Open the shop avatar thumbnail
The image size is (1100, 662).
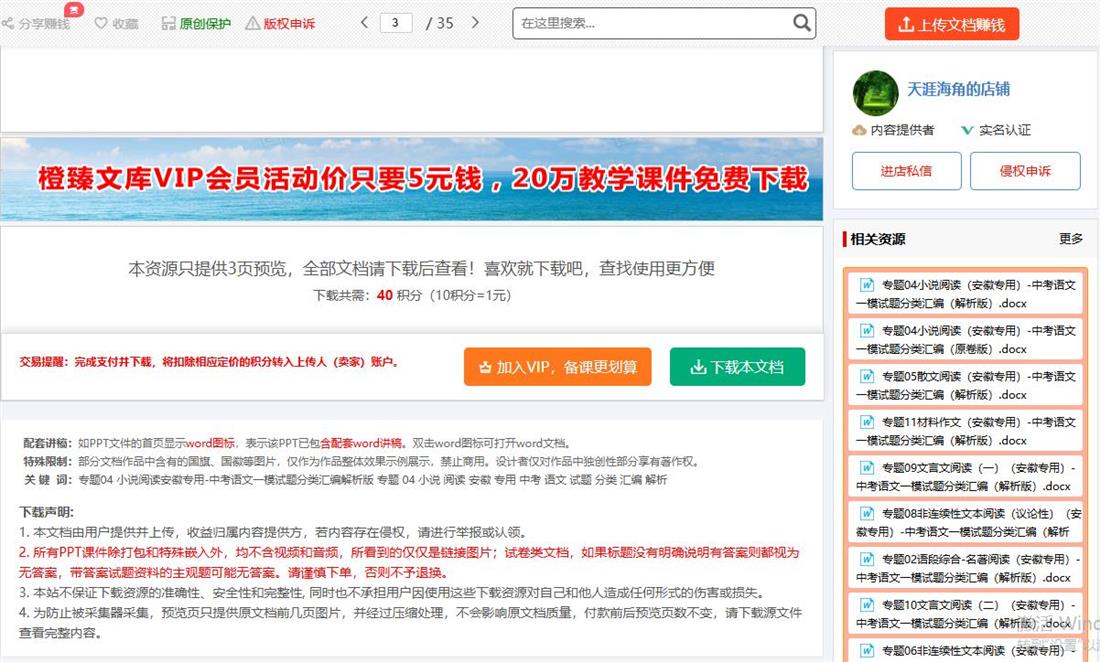click(875, 93)
